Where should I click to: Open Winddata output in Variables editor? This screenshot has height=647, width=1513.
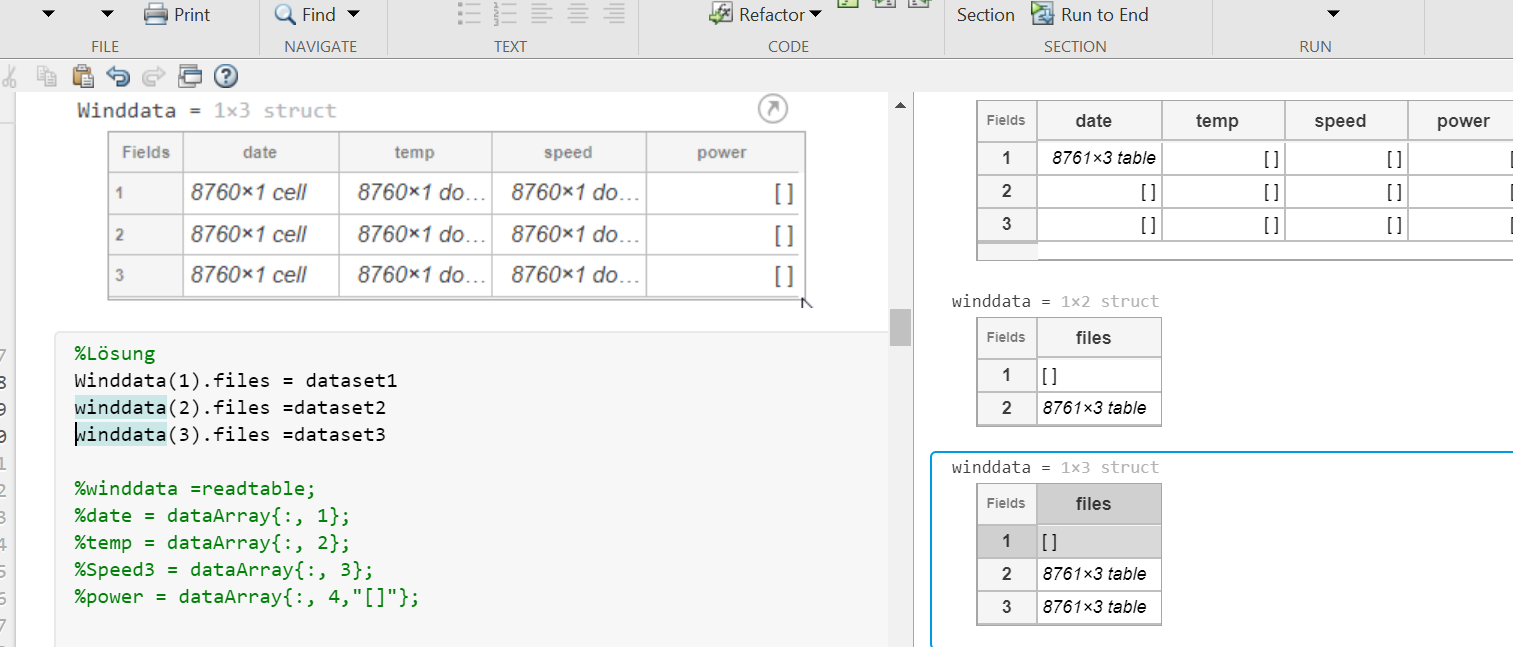[x=772, y=109]
